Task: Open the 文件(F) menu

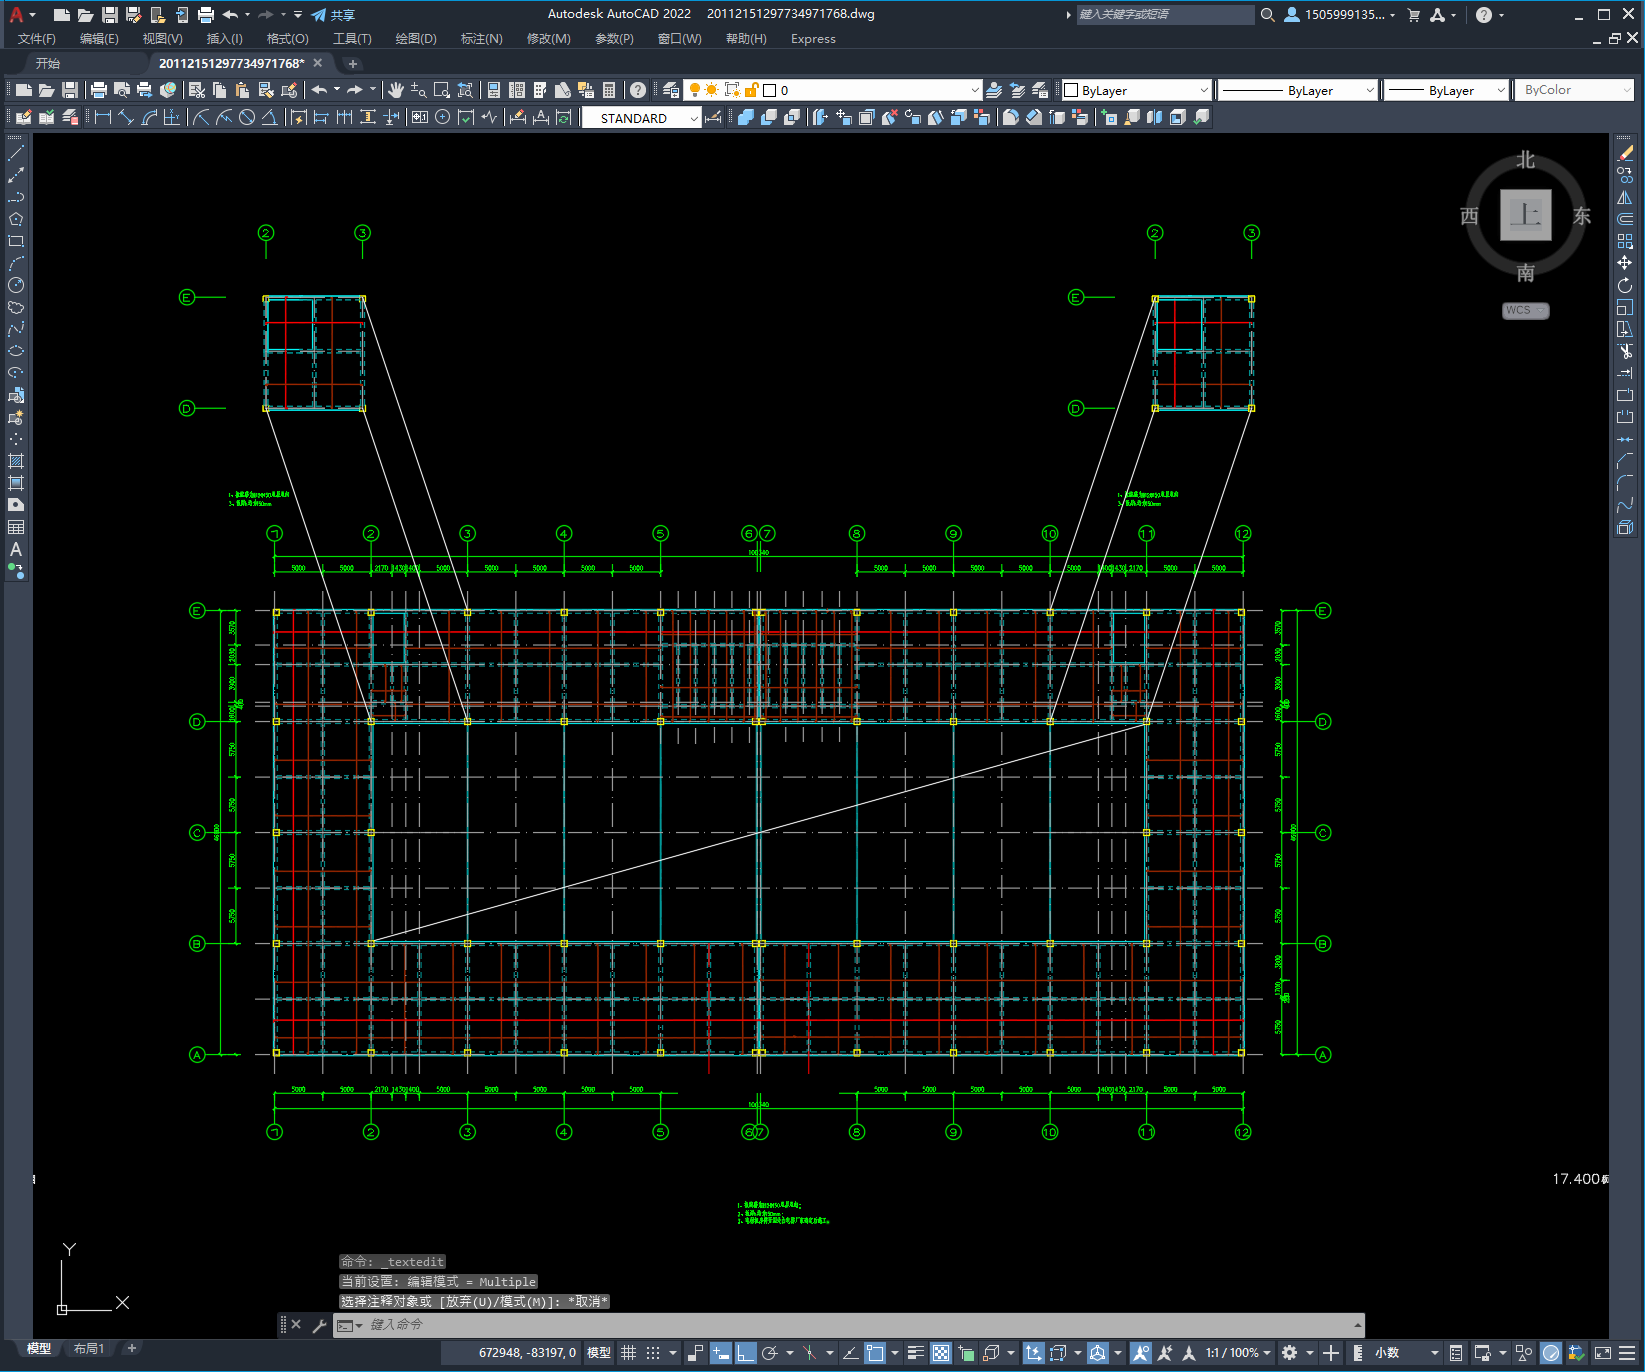Action: point(37,39)
